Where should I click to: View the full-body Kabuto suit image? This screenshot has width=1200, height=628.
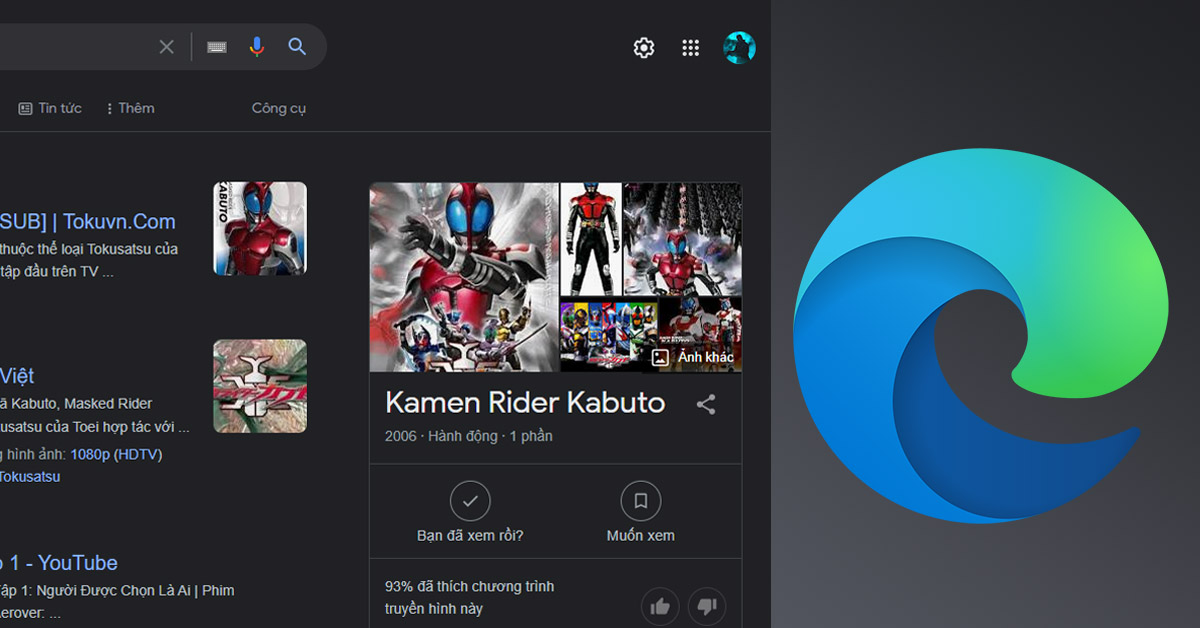(591, 238)
